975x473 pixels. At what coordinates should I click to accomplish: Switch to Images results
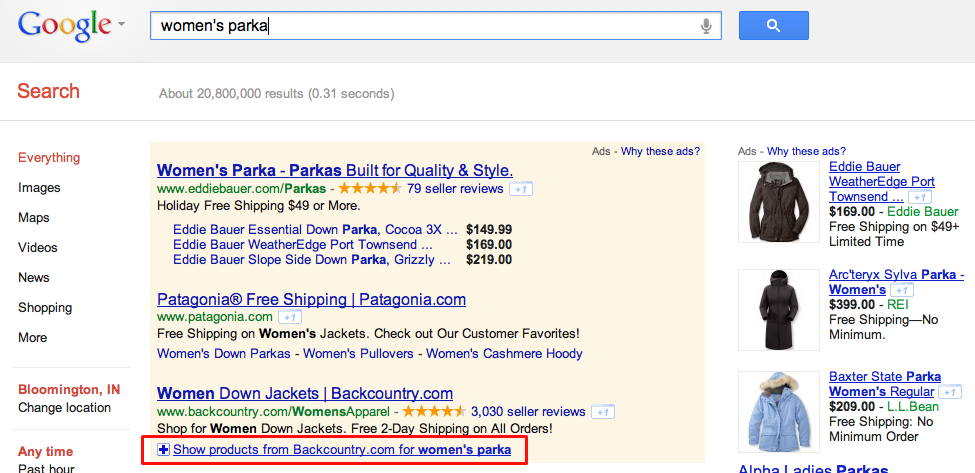click(39, 187)
